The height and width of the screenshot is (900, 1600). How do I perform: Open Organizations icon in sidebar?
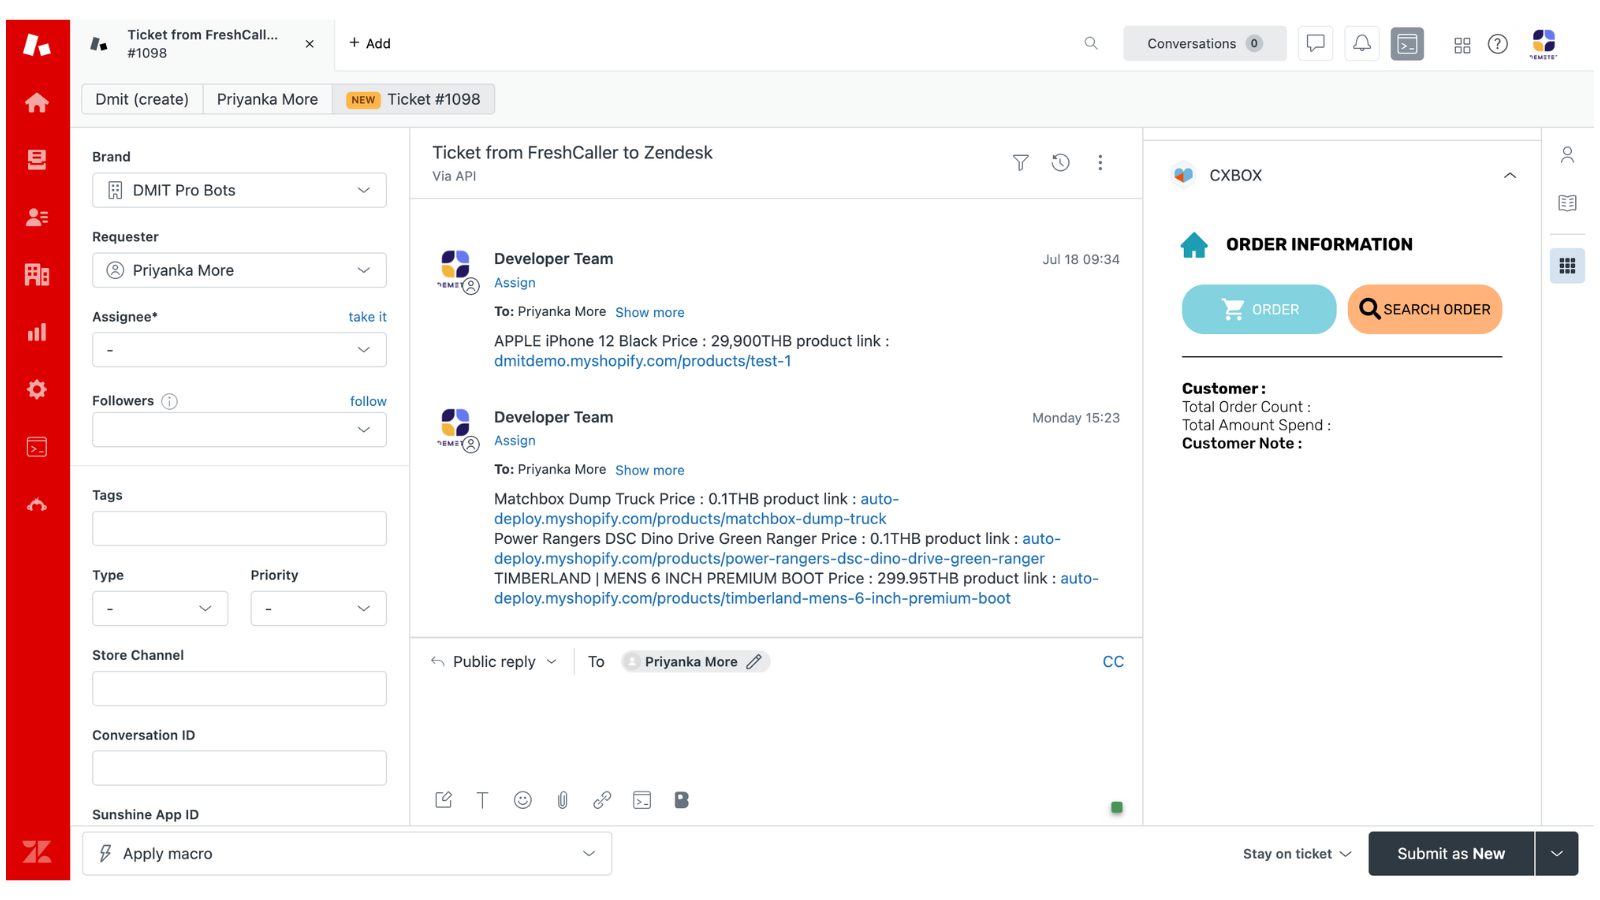point(37,274)
